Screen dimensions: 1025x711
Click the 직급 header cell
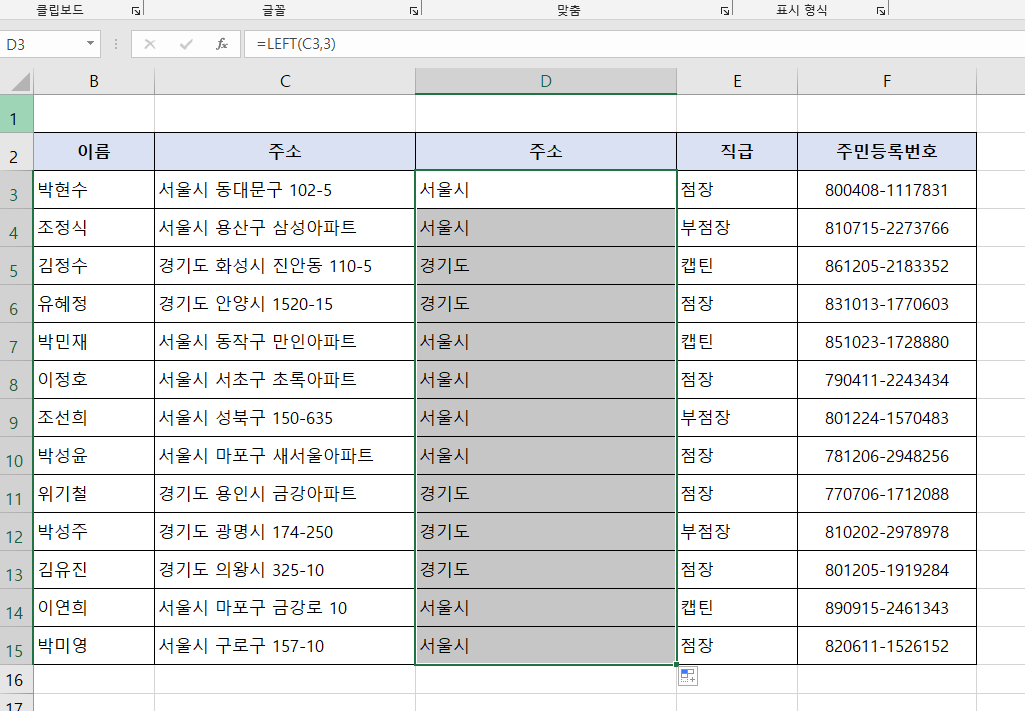pos(737,152)
